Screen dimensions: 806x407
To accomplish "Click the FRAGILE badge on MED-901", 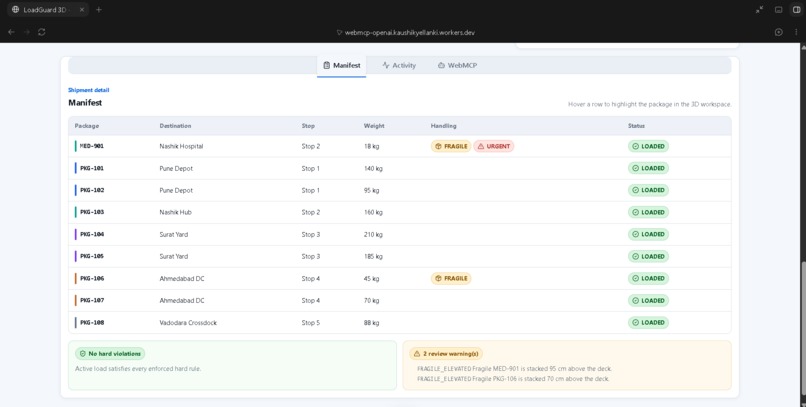I will pos(451,146).
